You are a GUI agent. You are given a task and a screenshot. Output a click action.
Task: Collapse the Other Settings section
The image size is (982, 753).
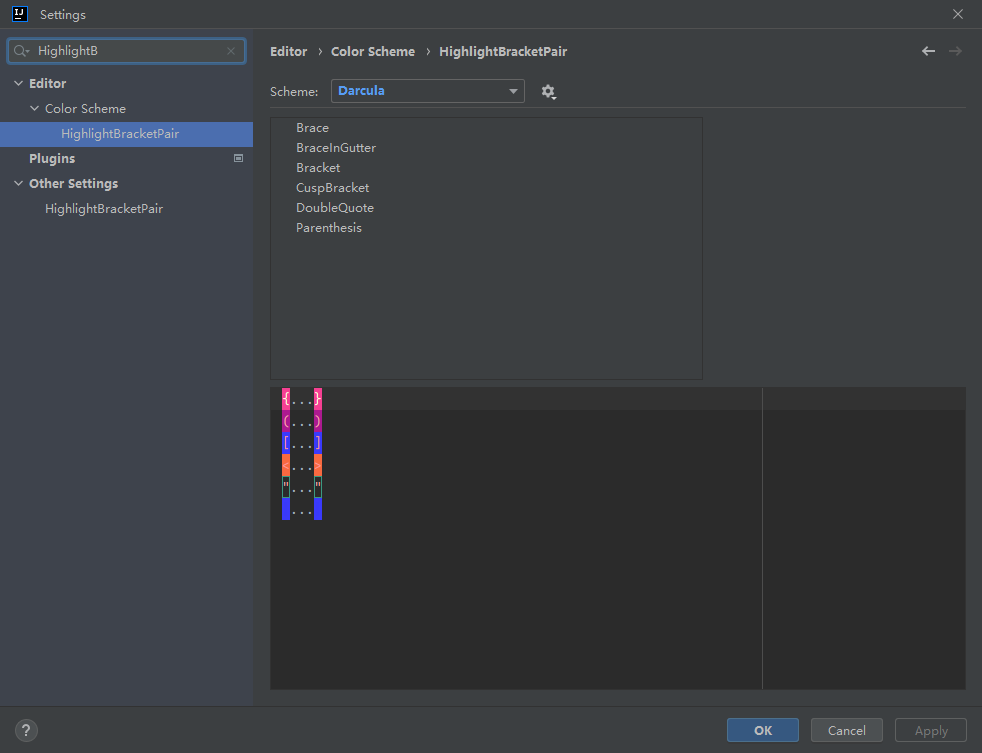17,183
